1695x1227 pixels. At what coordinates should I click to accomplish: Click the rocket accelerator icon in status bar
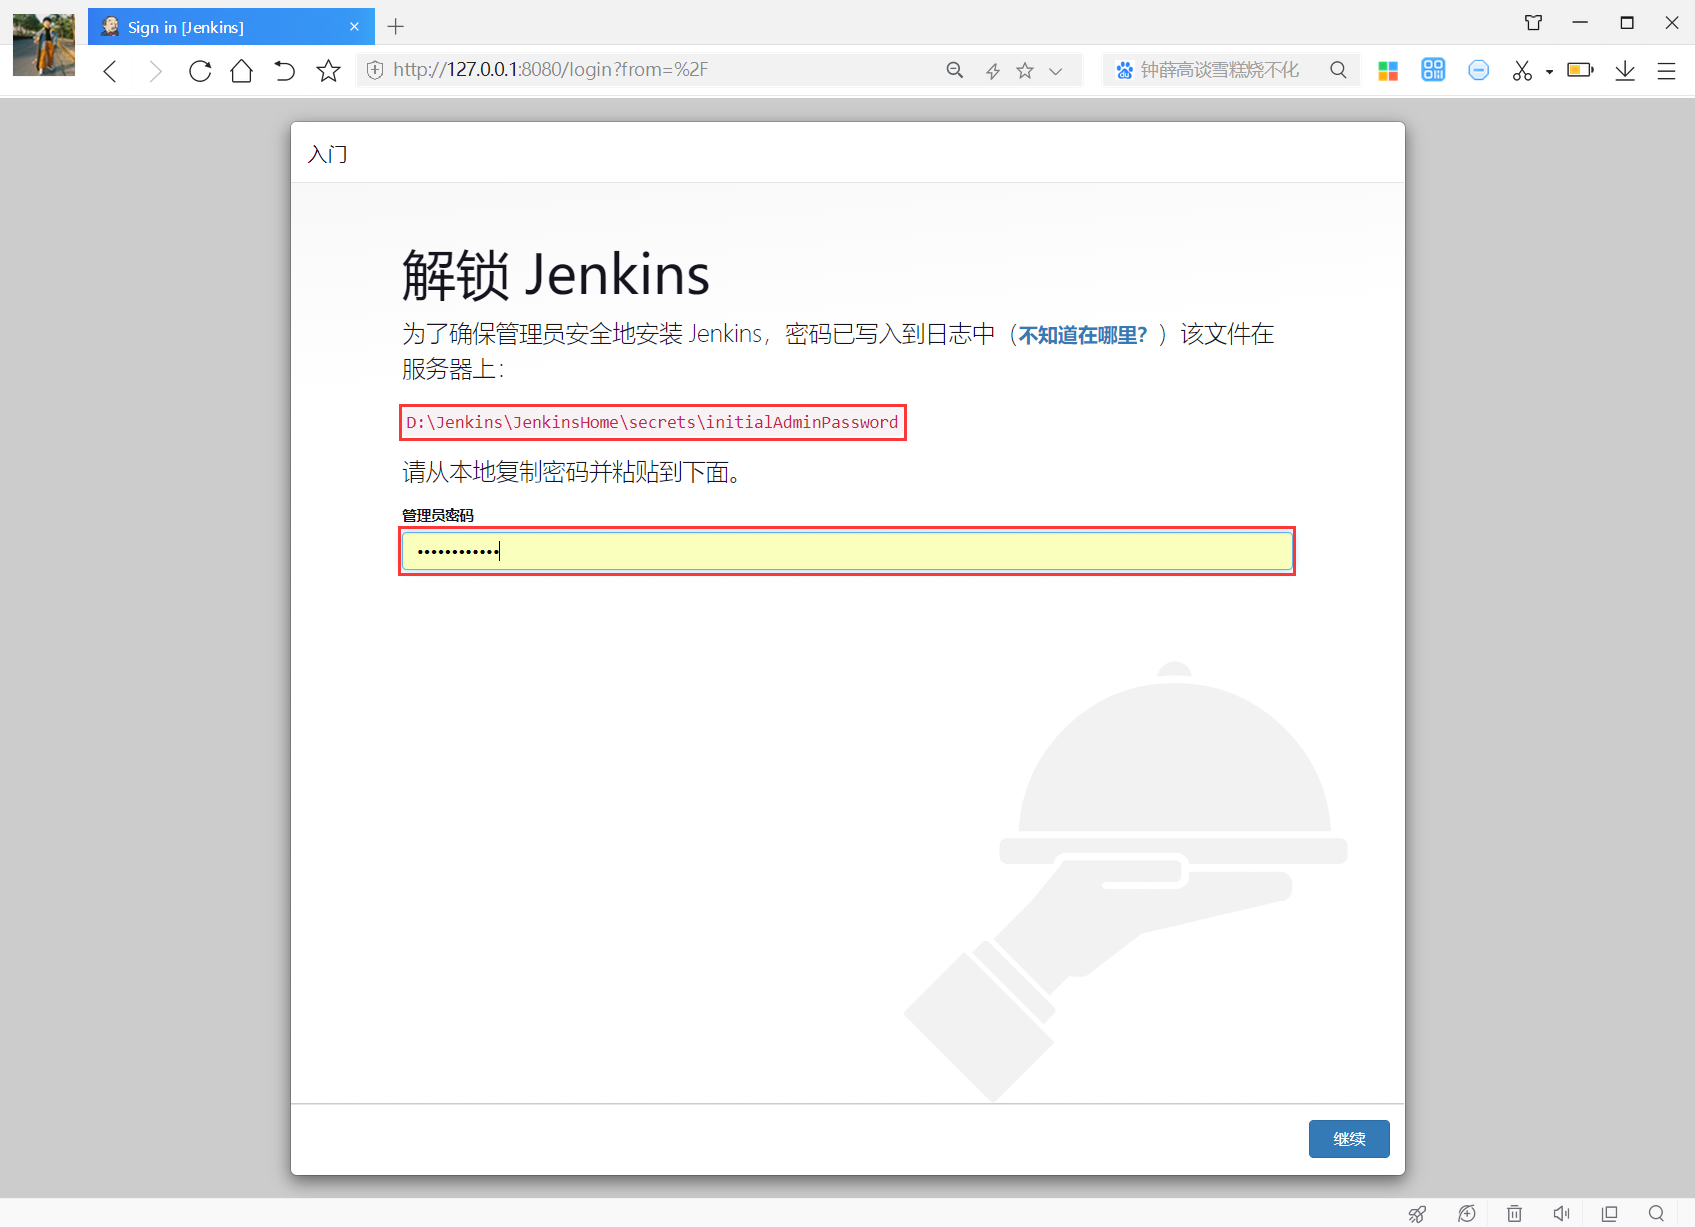pos(1417,1214)
